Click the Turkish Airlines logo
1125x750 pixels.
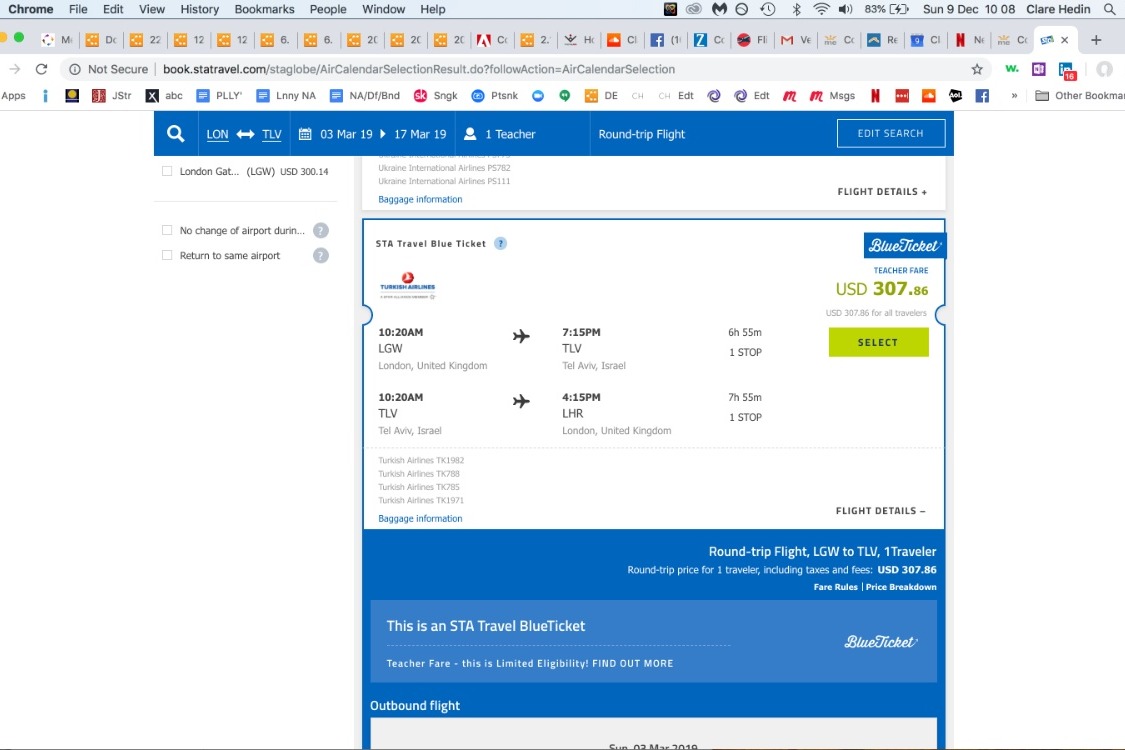408,286
